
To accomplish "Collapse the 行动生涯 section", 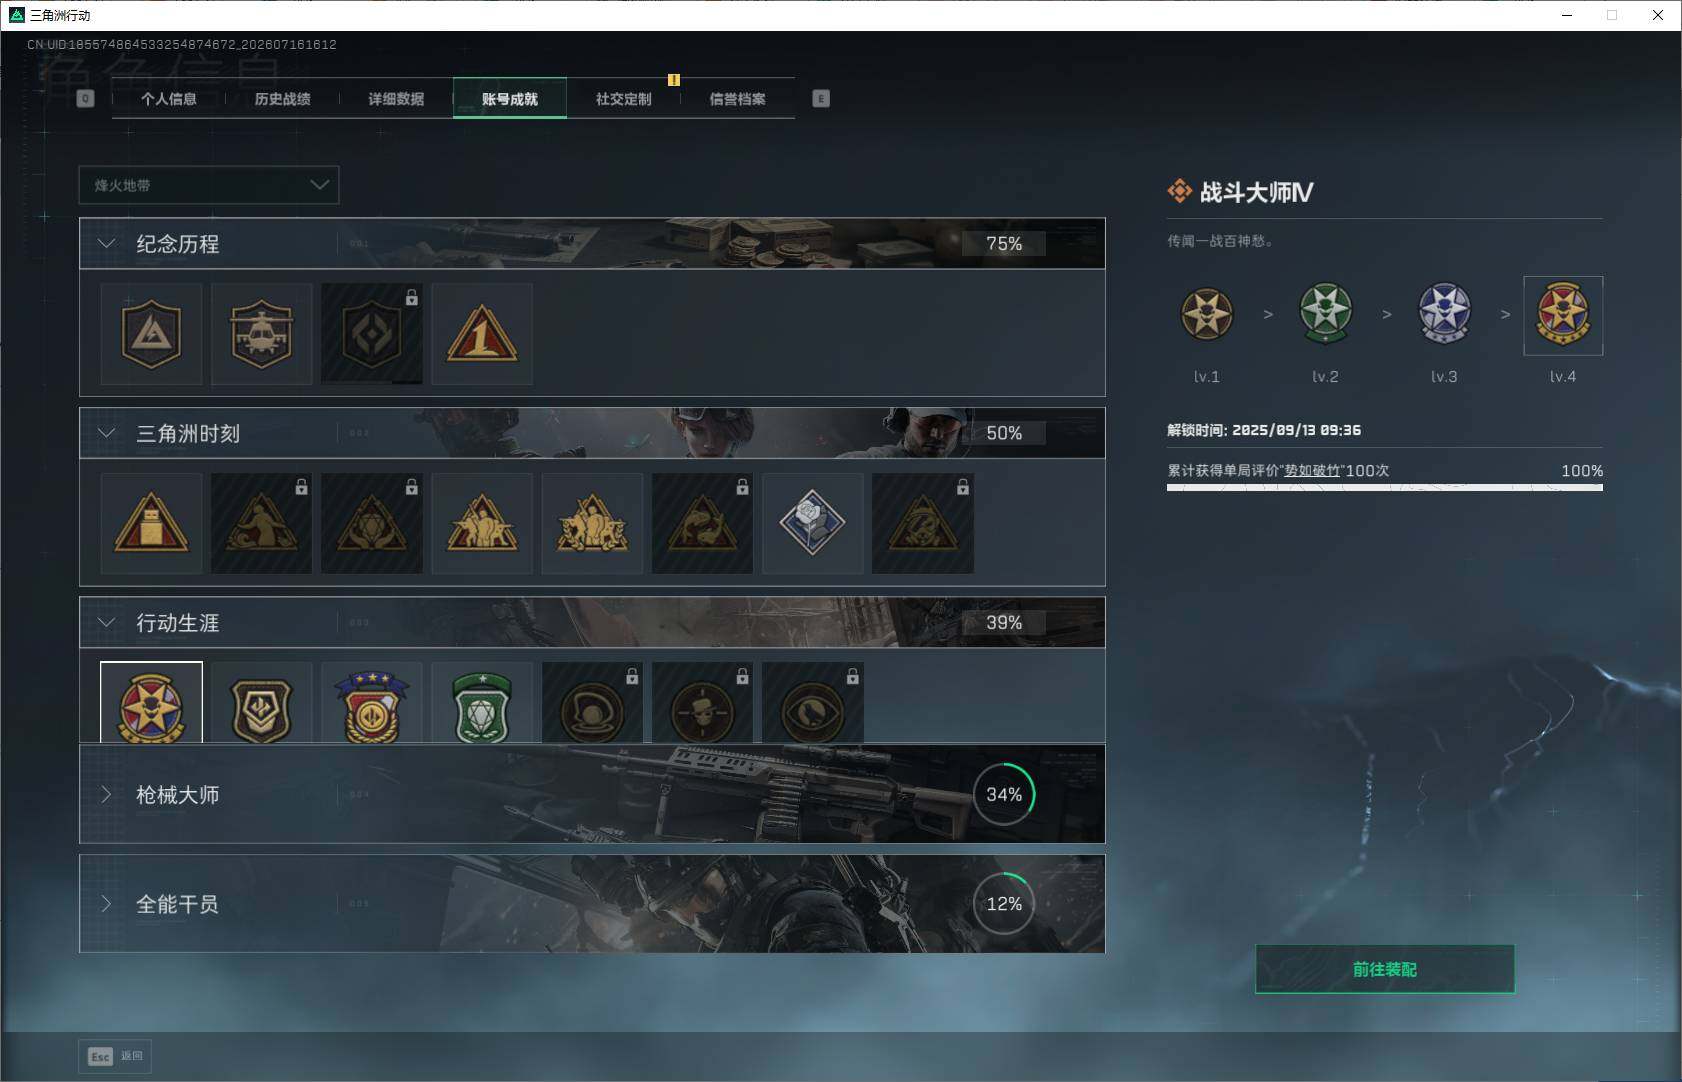I will coord(107,622).
